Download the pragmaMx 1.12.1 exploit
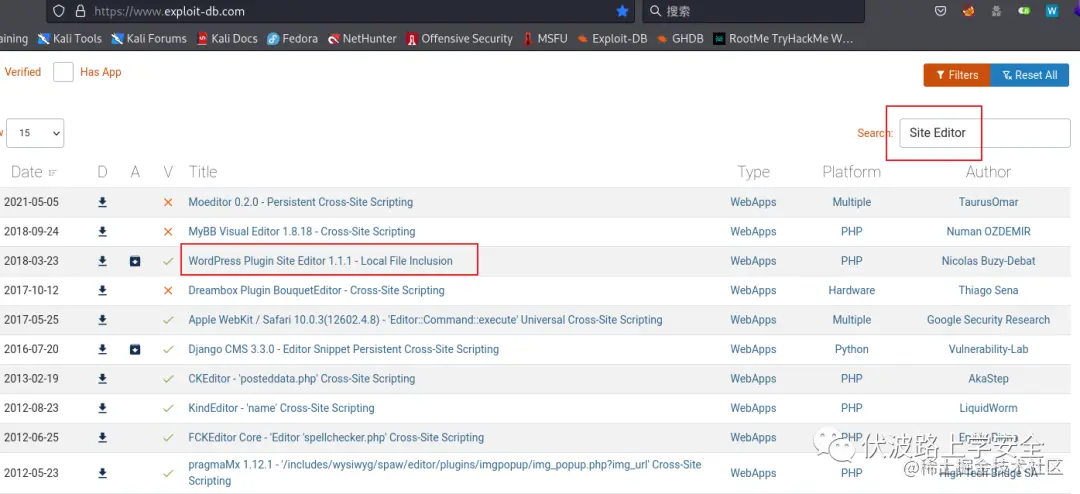Screen dimensions: 1080x494 pos(102,473)
